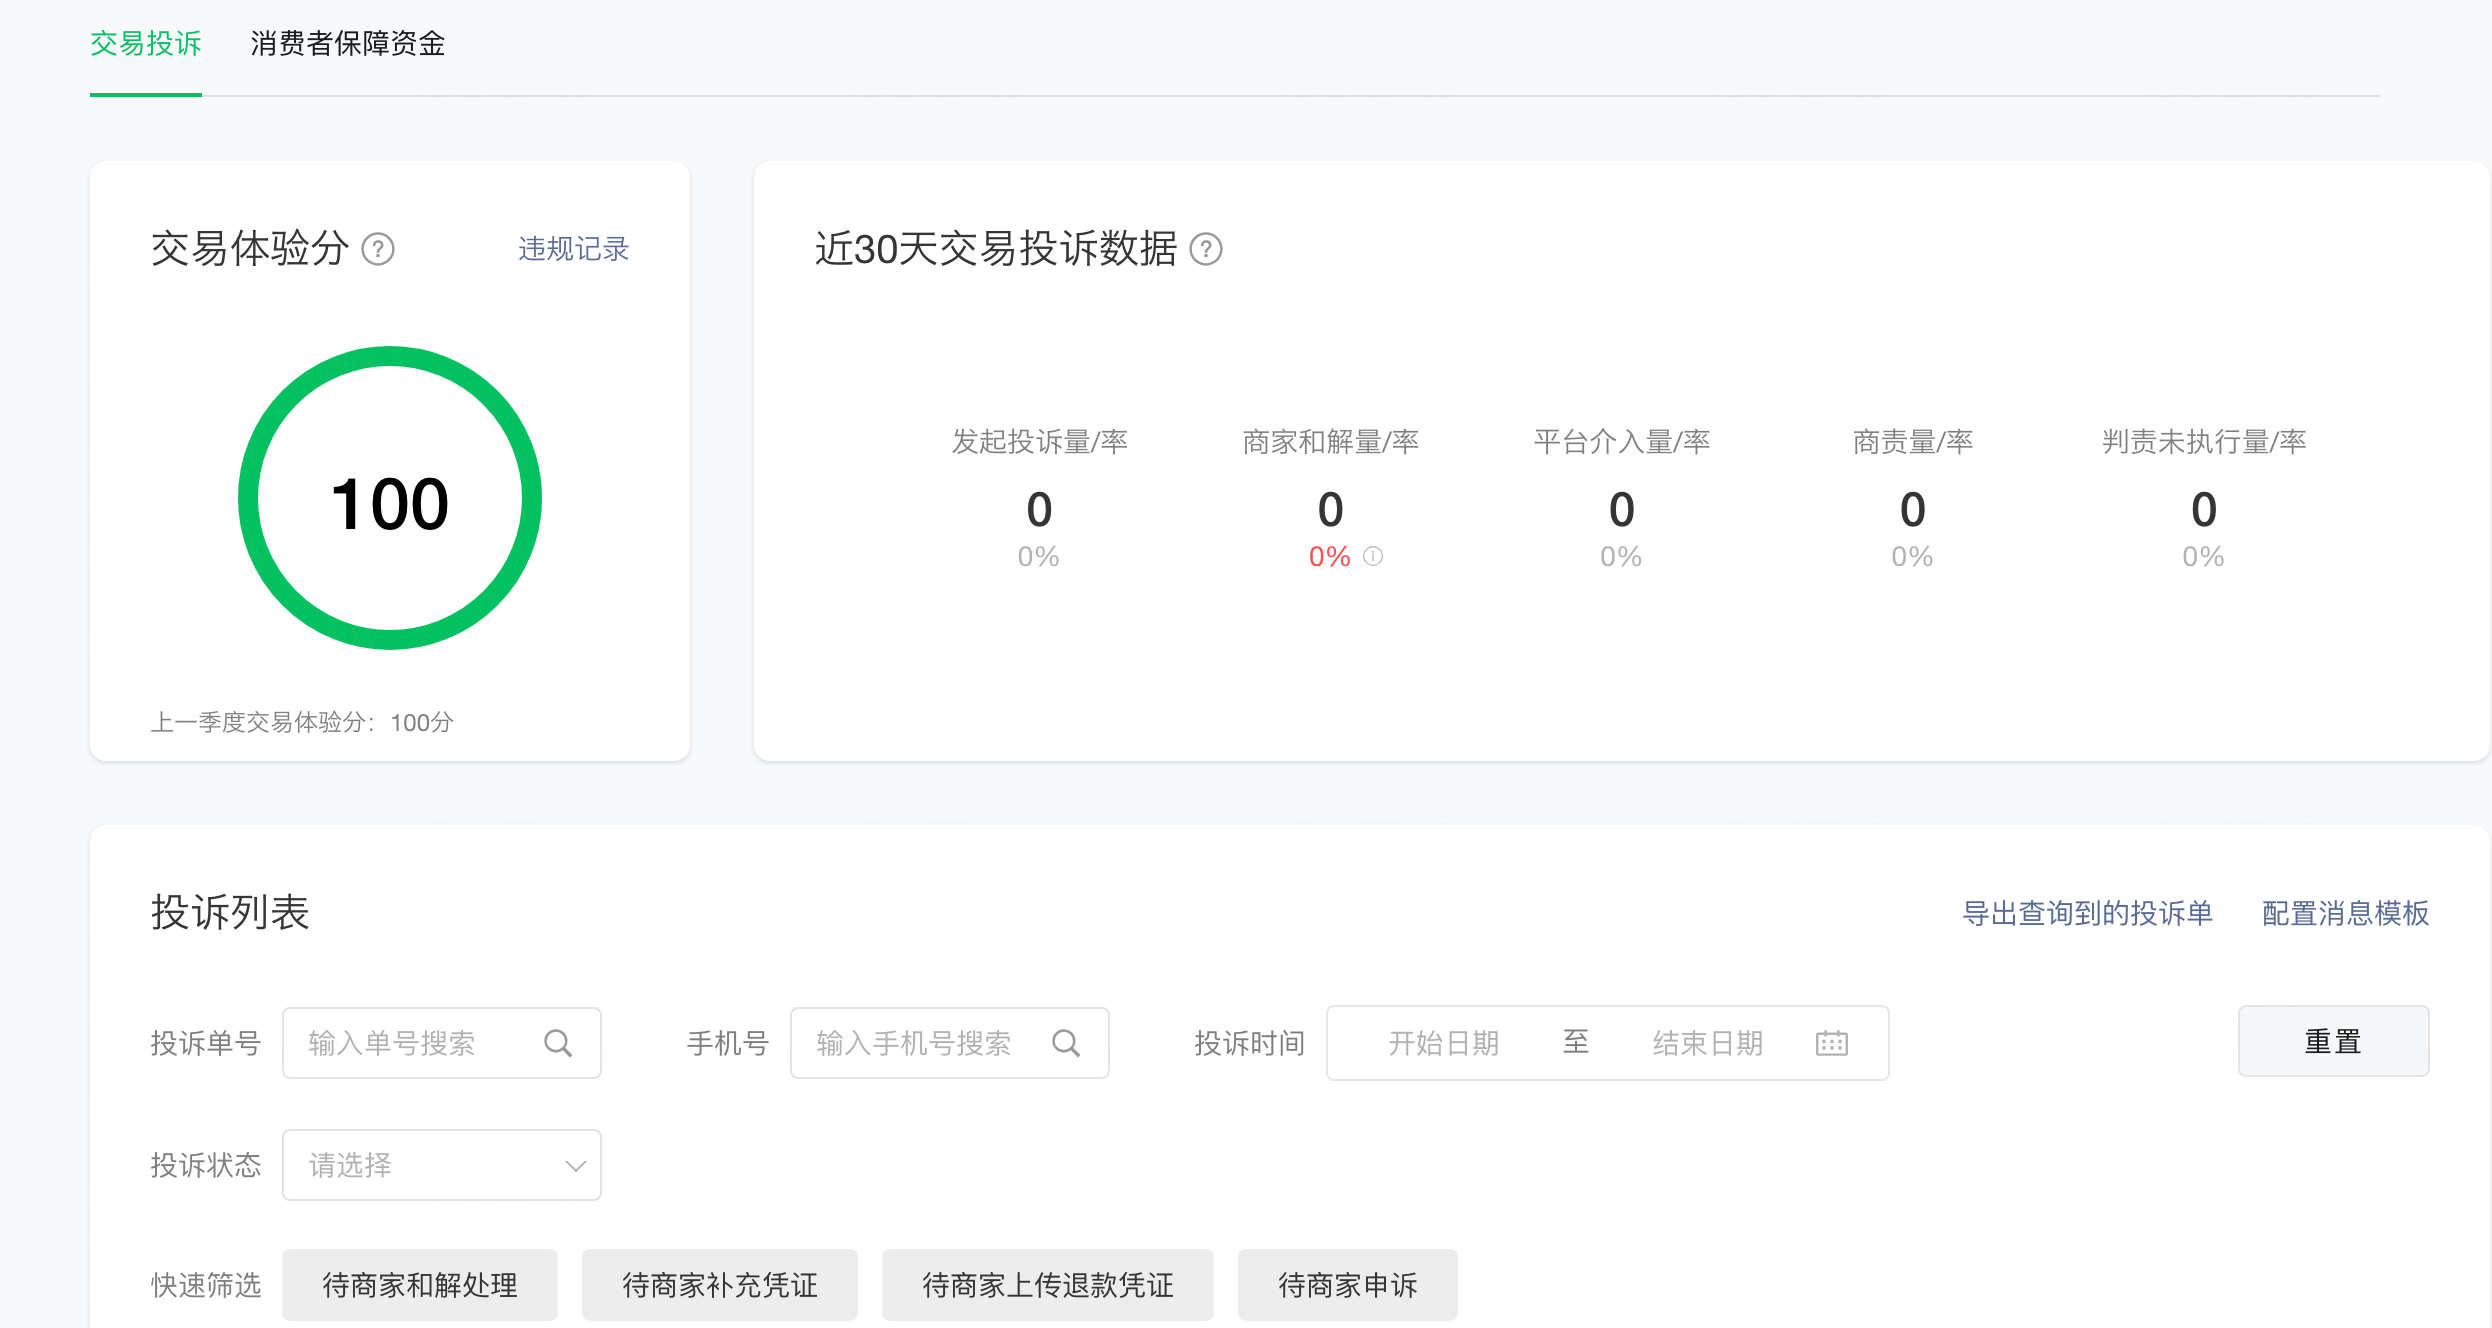
Task: Click the green 100 score ring
Action: pos(390,499)
